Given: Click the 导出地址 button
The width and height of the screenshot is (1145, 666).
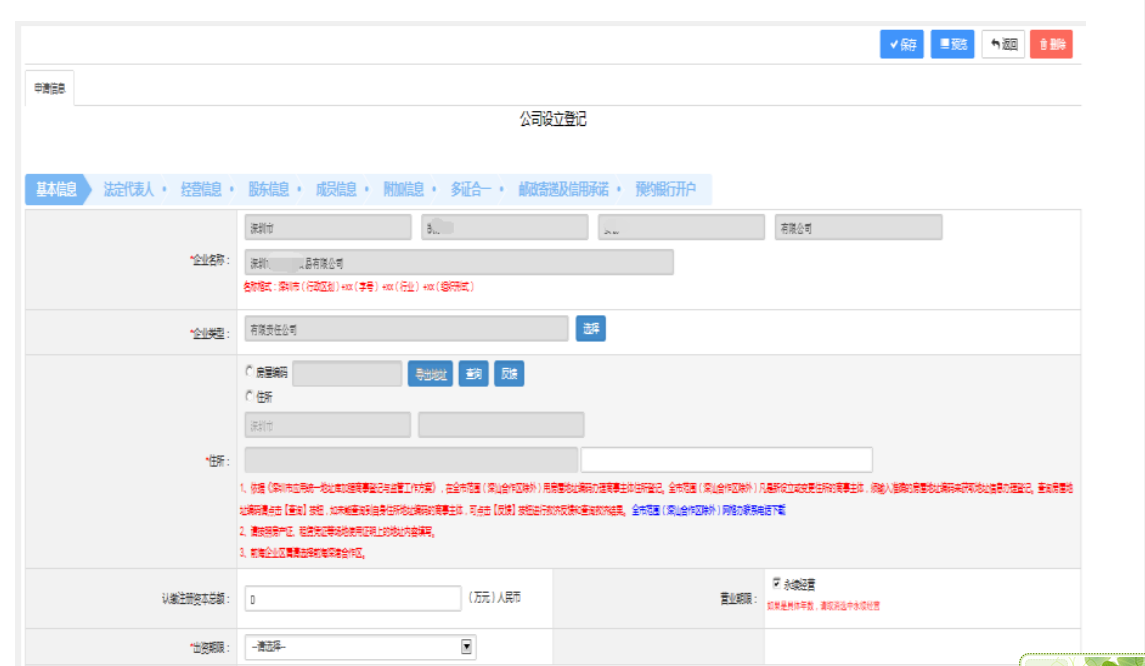Looking at the screenshot, I should click(x=431, y=374).
